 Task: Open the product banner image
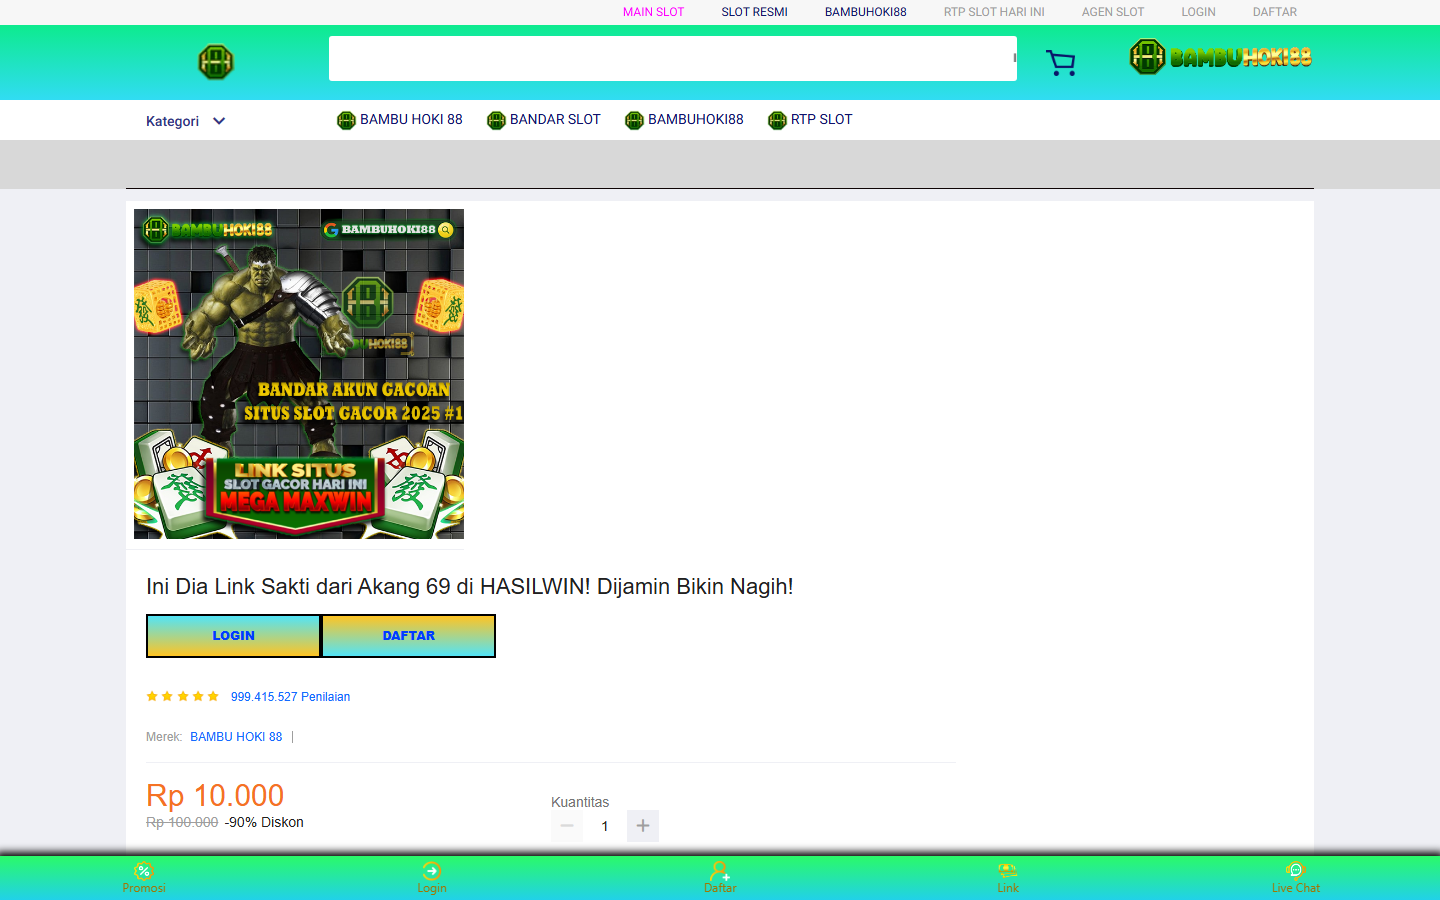pos(299,374)
